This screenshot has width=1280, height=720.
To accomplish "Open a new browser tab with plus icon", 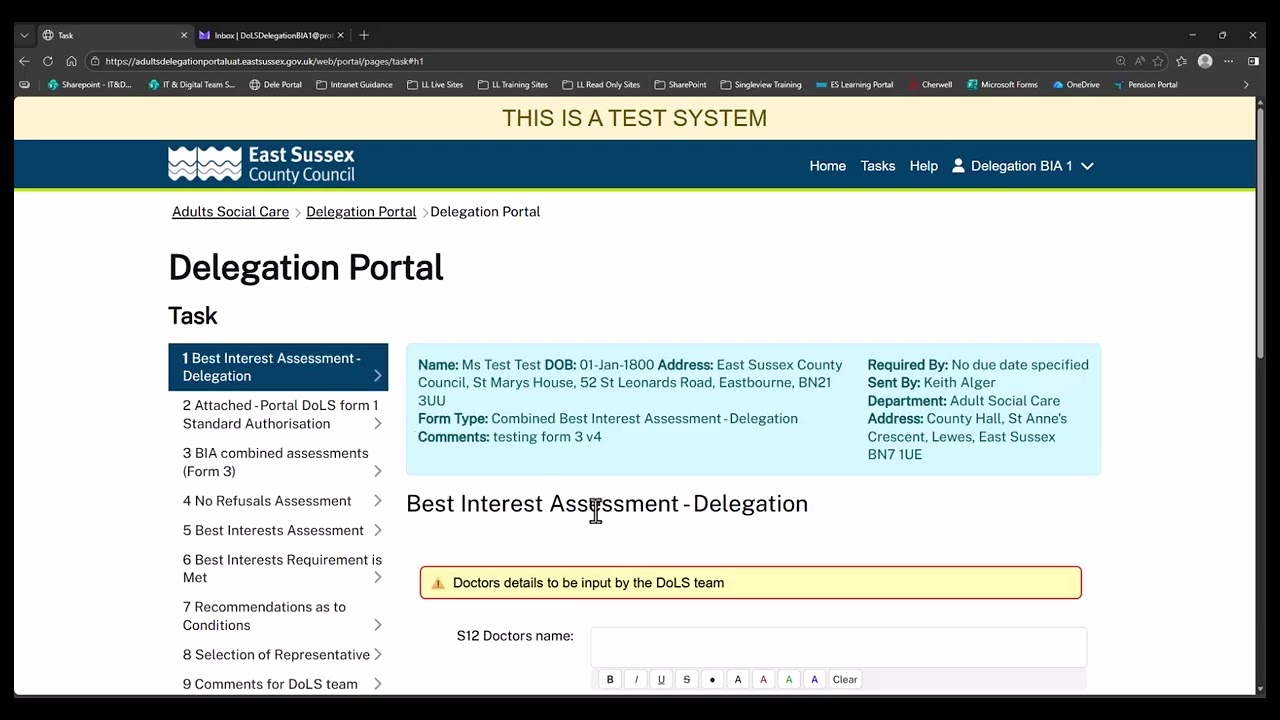I will [x=364, y=35].
